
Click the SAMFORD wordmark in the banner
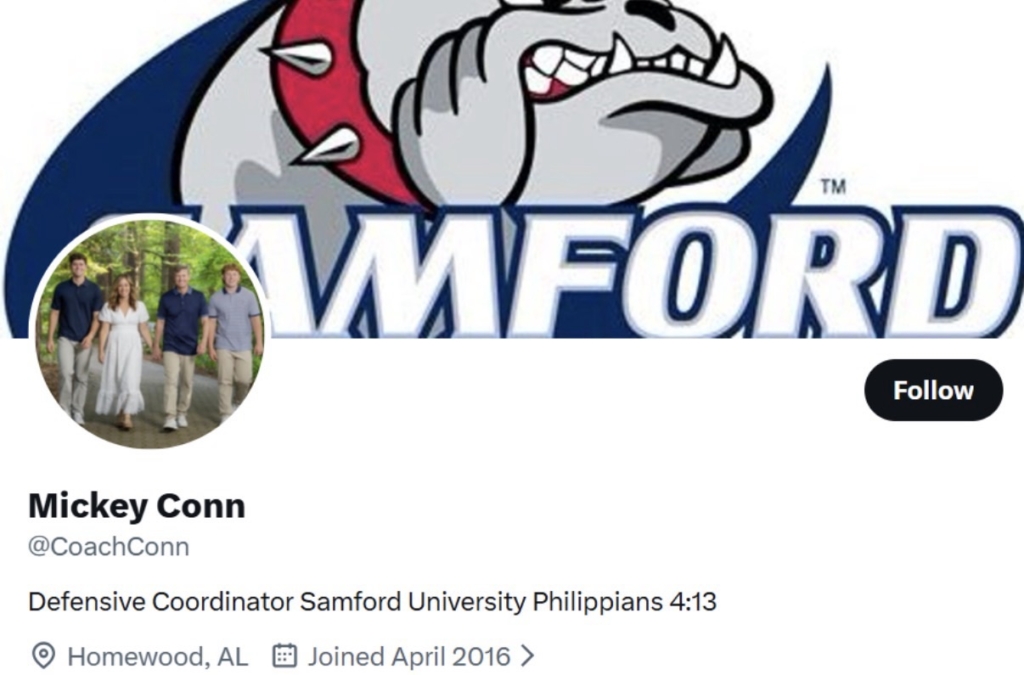[627, 271]
